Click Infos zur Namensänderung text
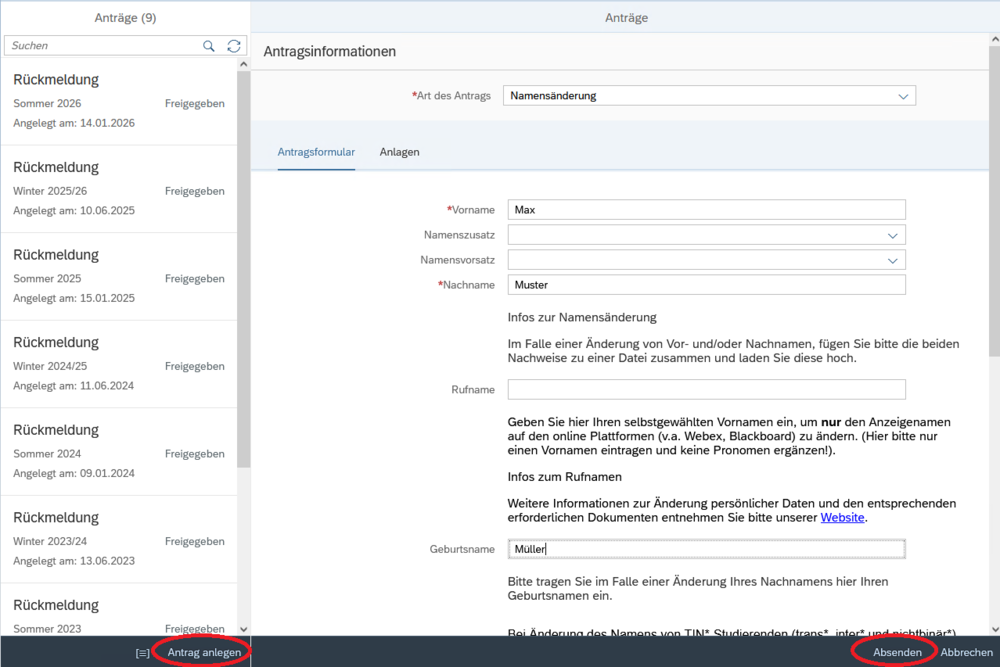Image resolution: width=1000 pixels, height=667 pixels. click(582, 318)
